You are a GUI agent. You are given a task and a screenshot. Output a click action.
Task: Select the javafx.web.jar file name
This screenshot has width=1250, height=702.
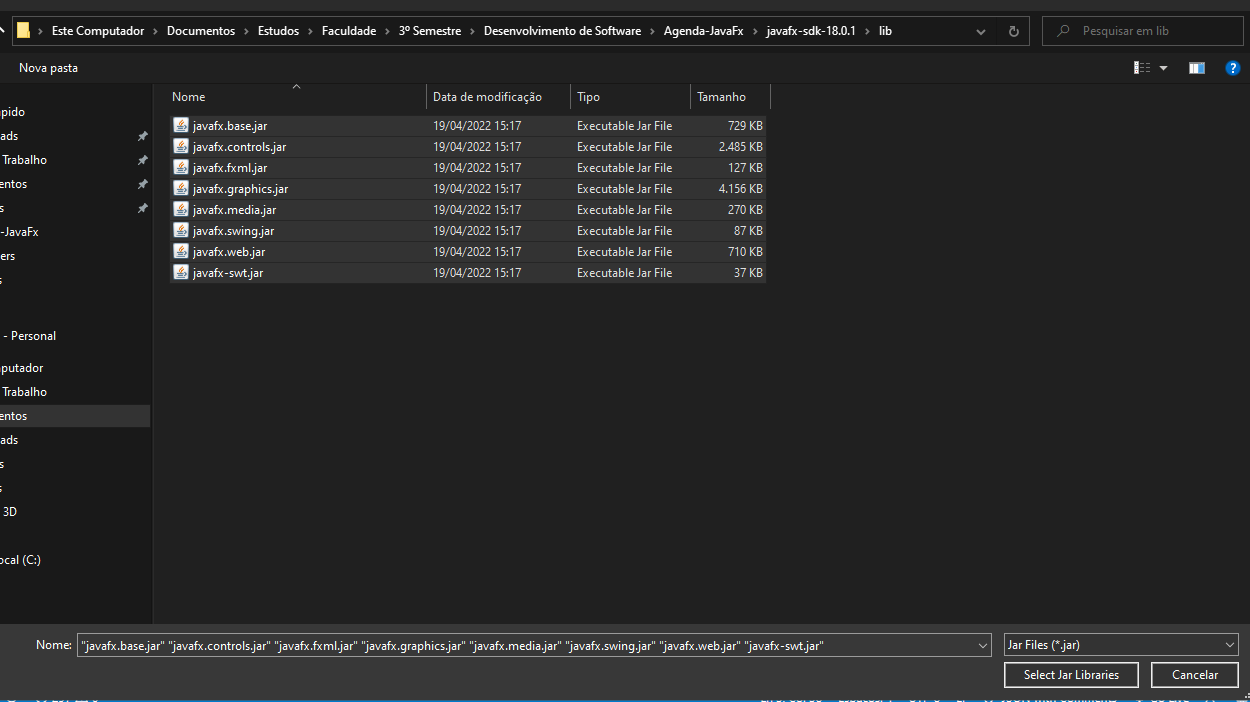229,252
